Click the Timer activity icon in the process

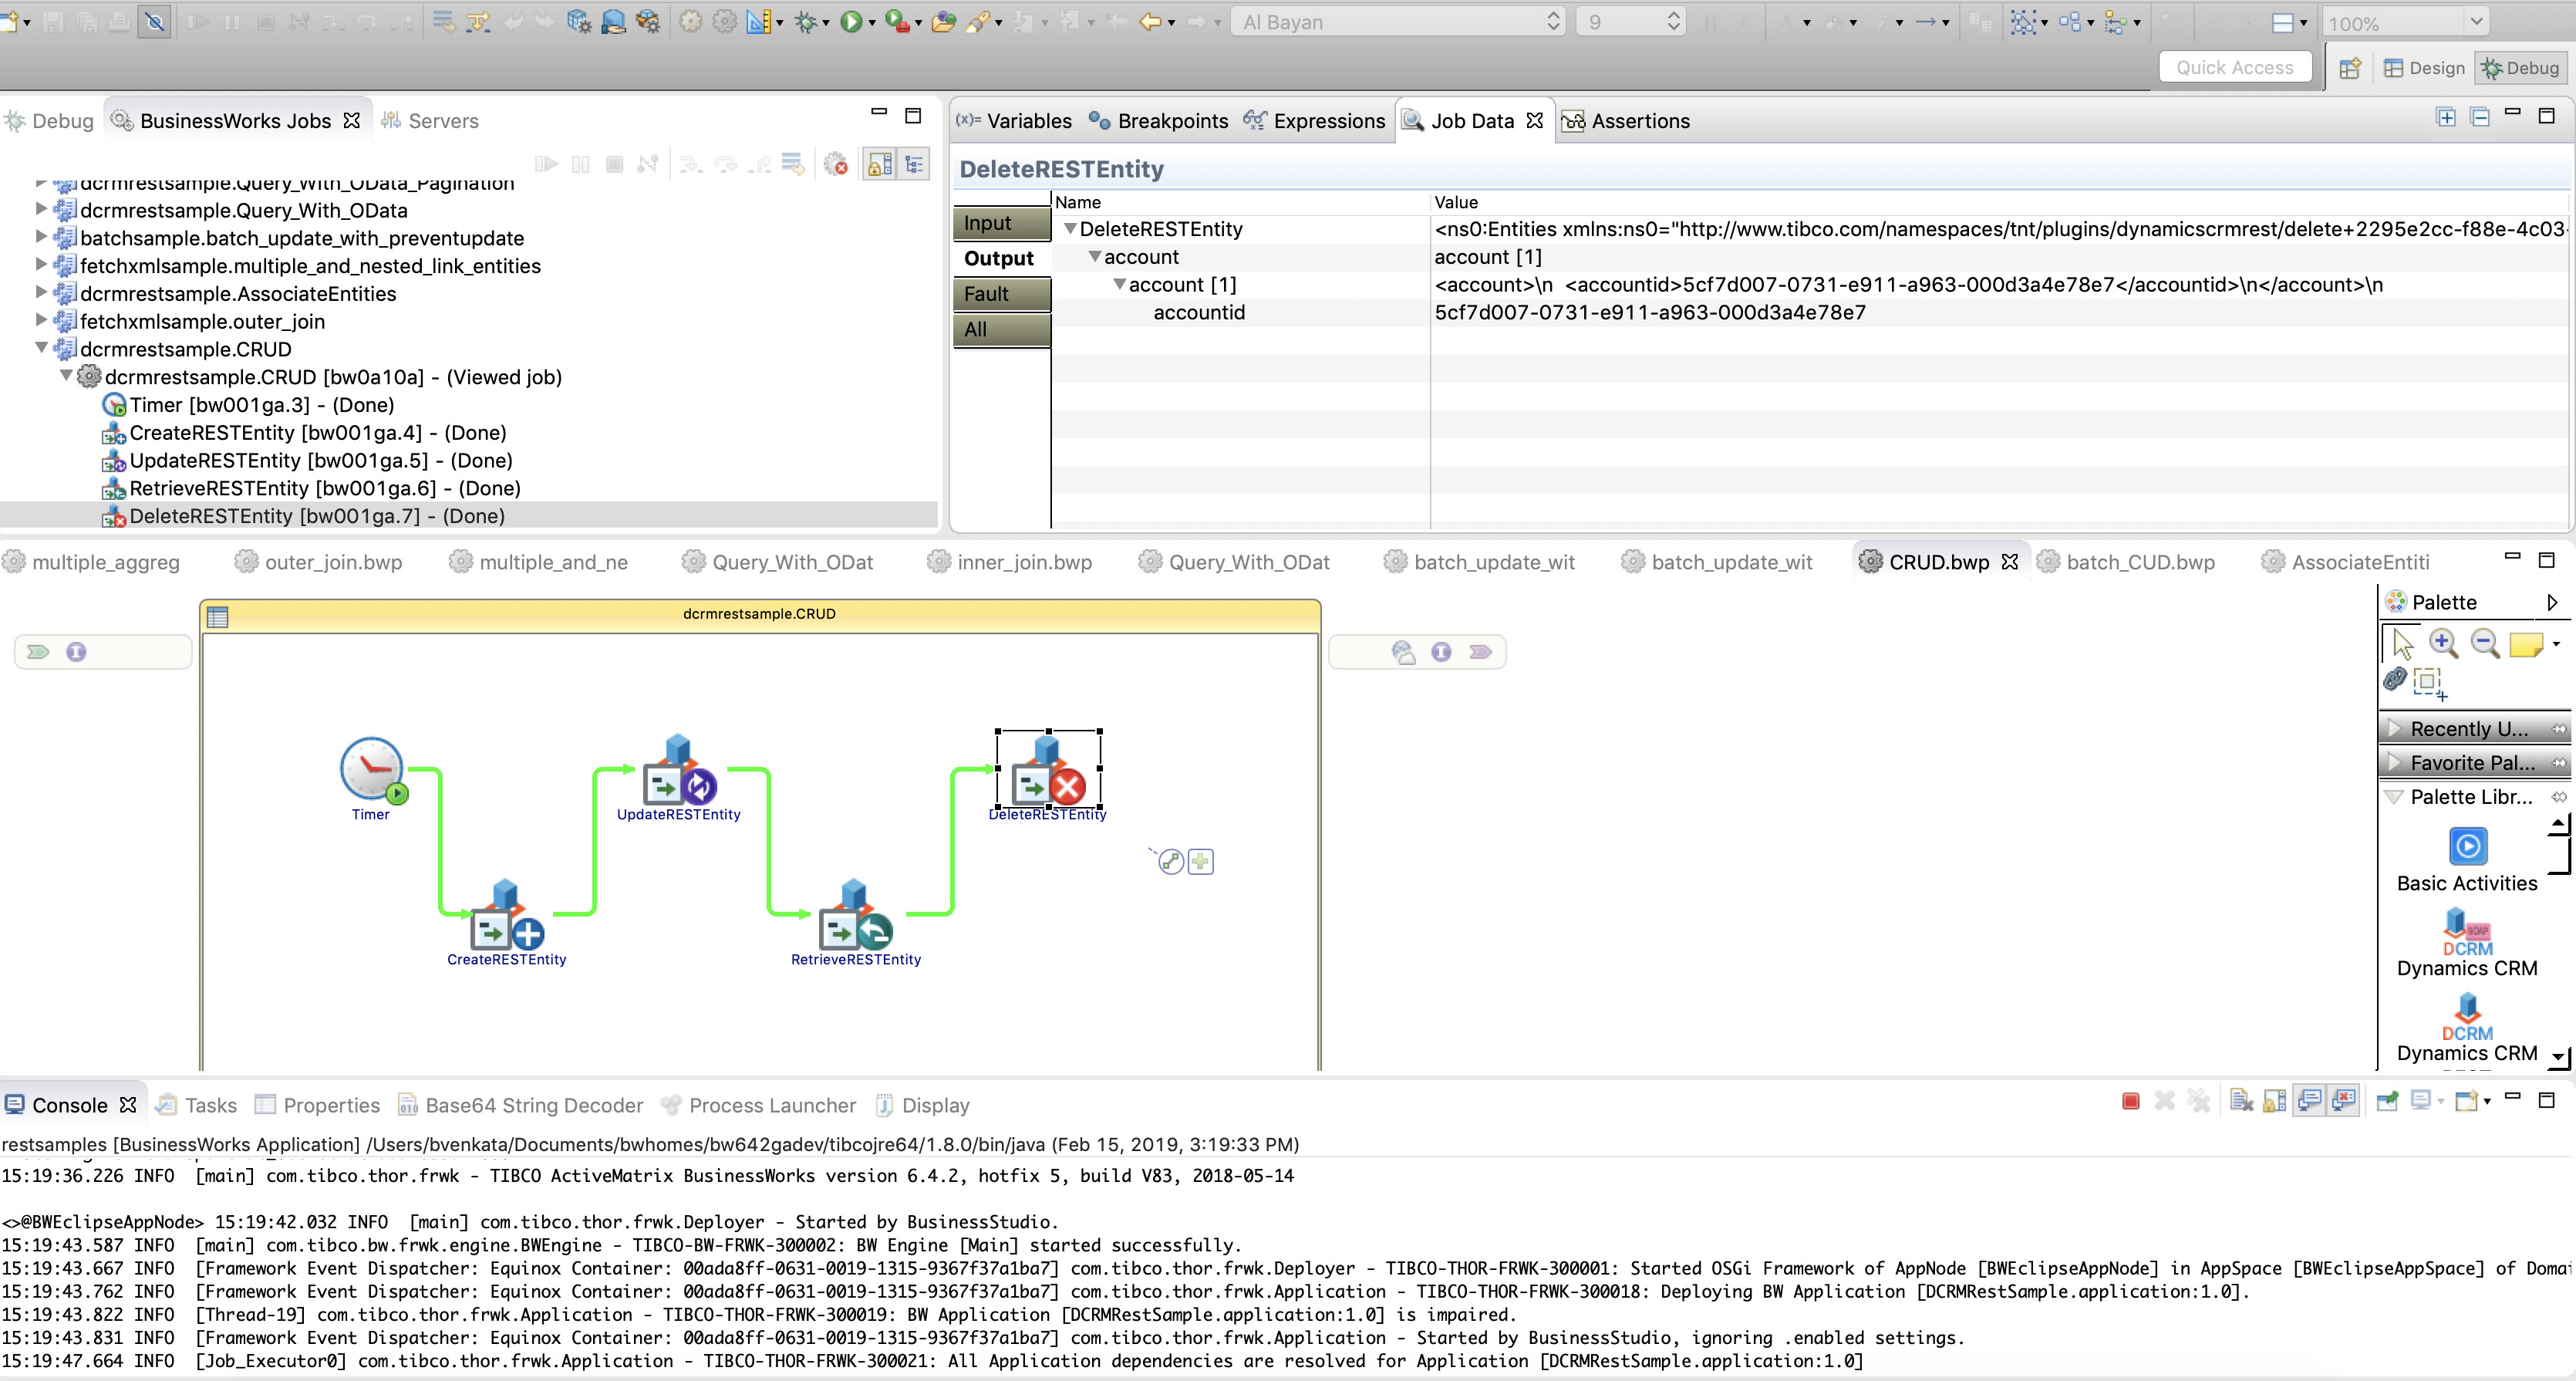372,769
